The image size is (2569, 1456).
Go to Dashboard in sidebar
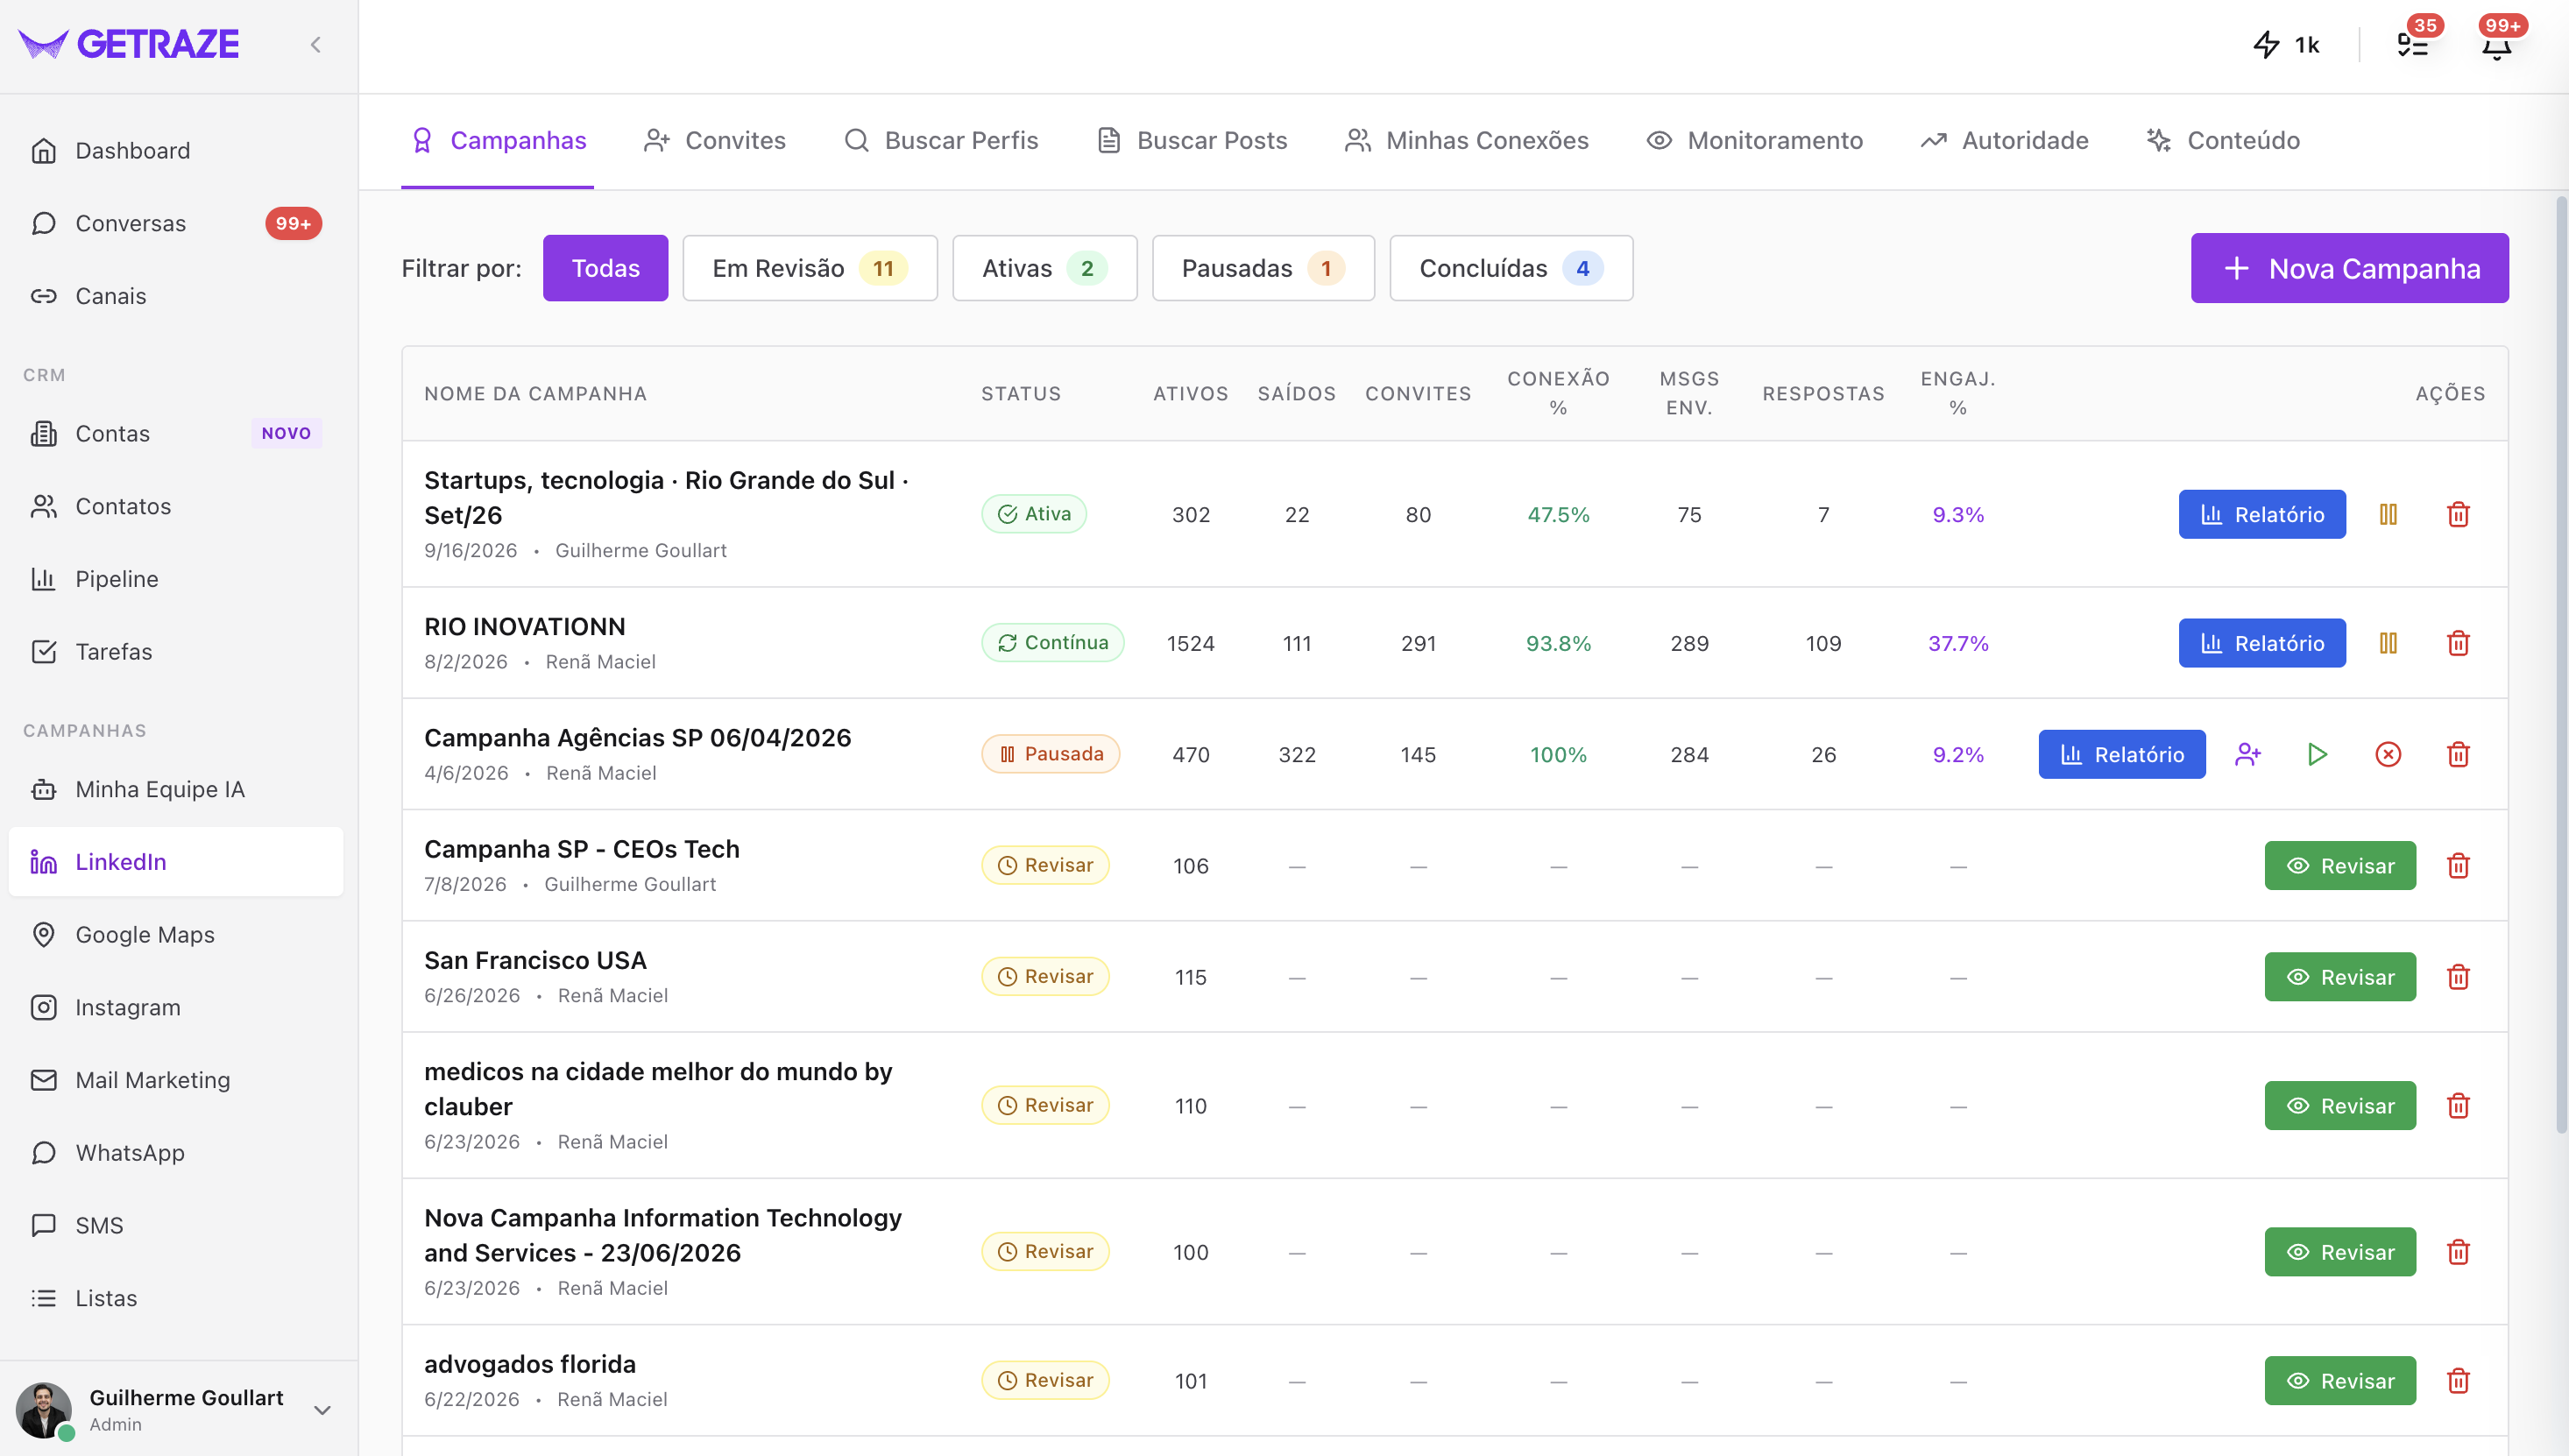[x=176, y=150]
